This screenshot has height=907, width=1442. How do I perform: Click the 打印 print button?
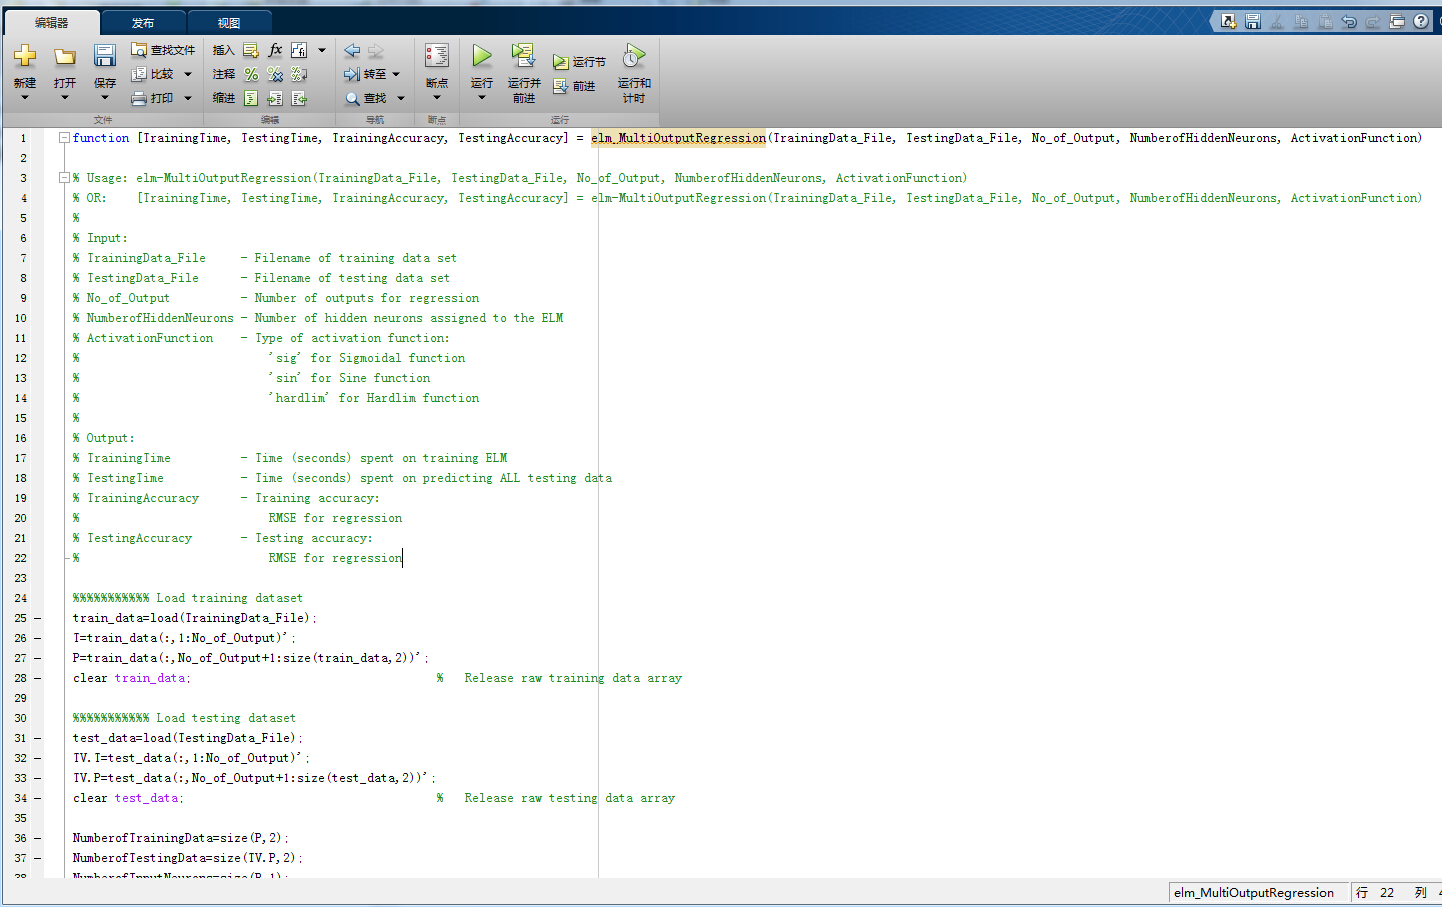click(x=153, y=98)
